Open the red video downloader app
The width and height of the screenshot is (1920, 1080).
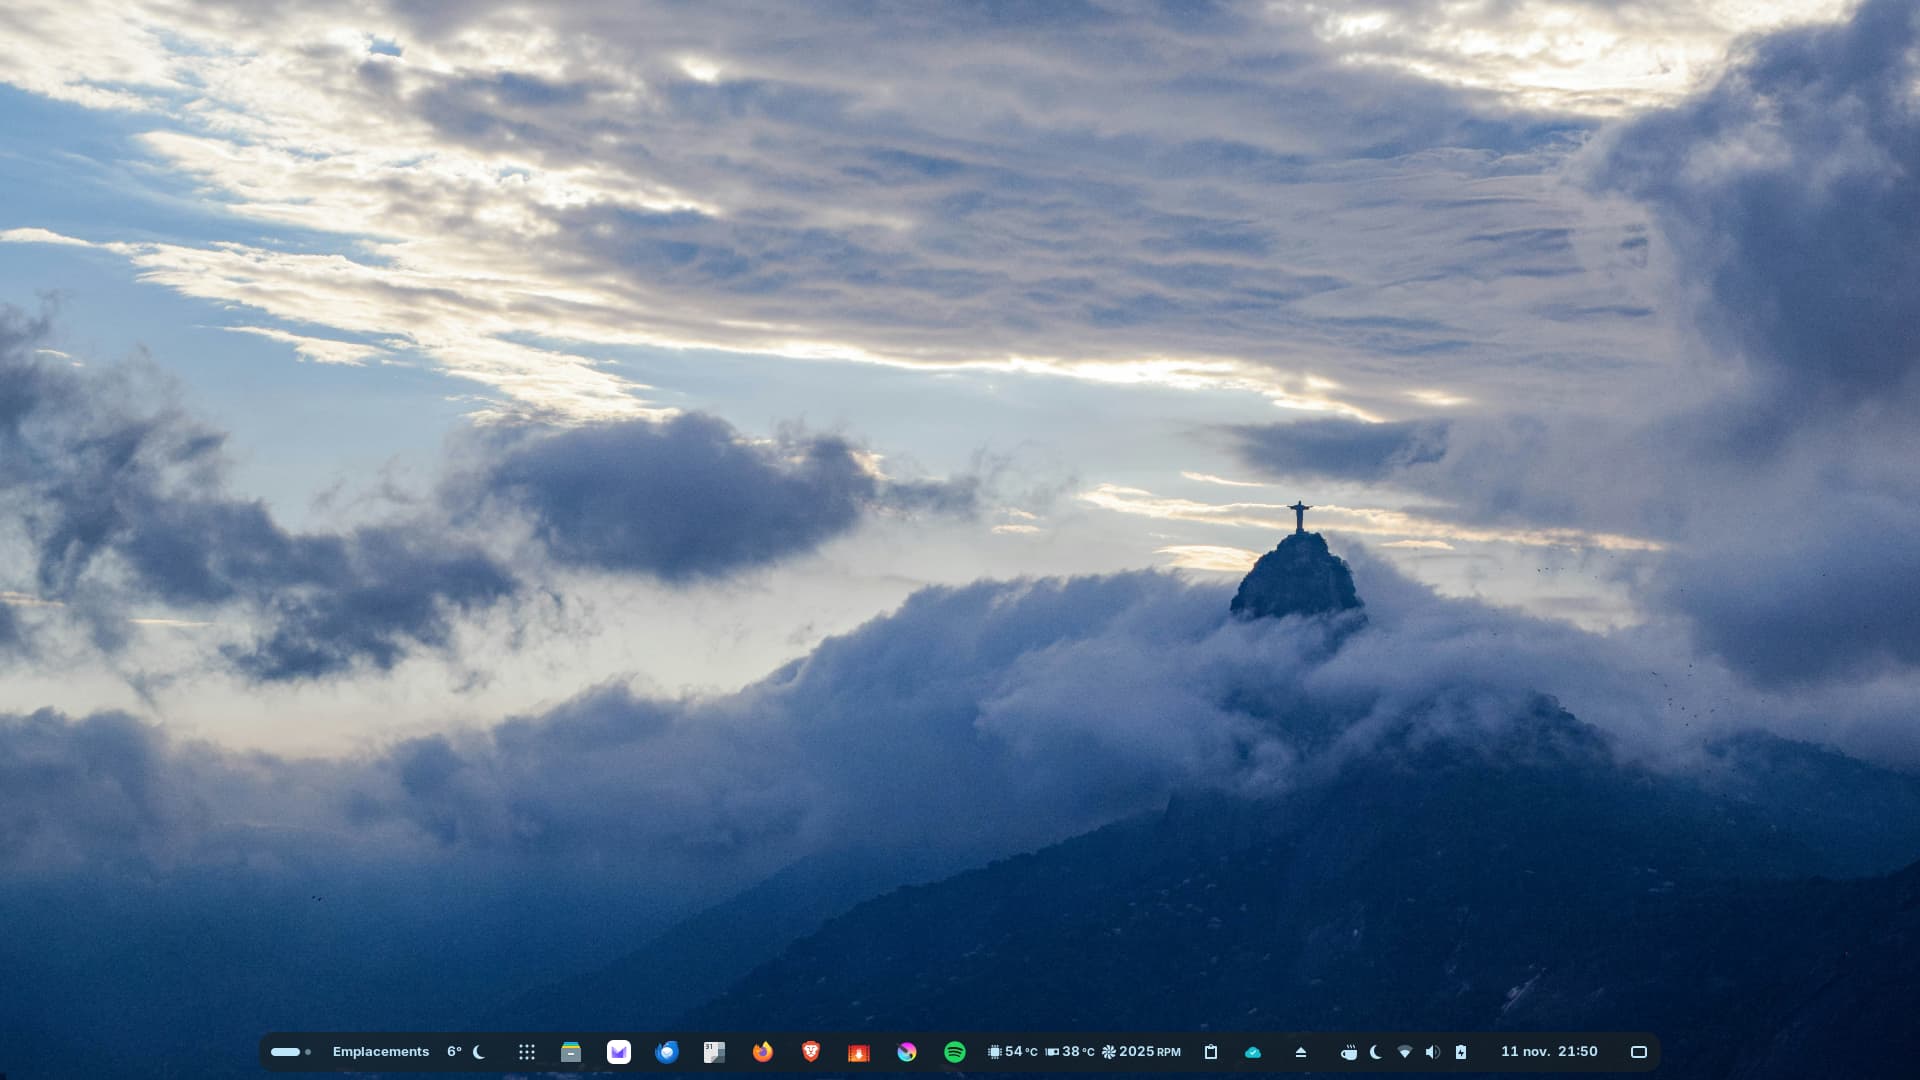pyautogui.click(x=859, y=1052)
